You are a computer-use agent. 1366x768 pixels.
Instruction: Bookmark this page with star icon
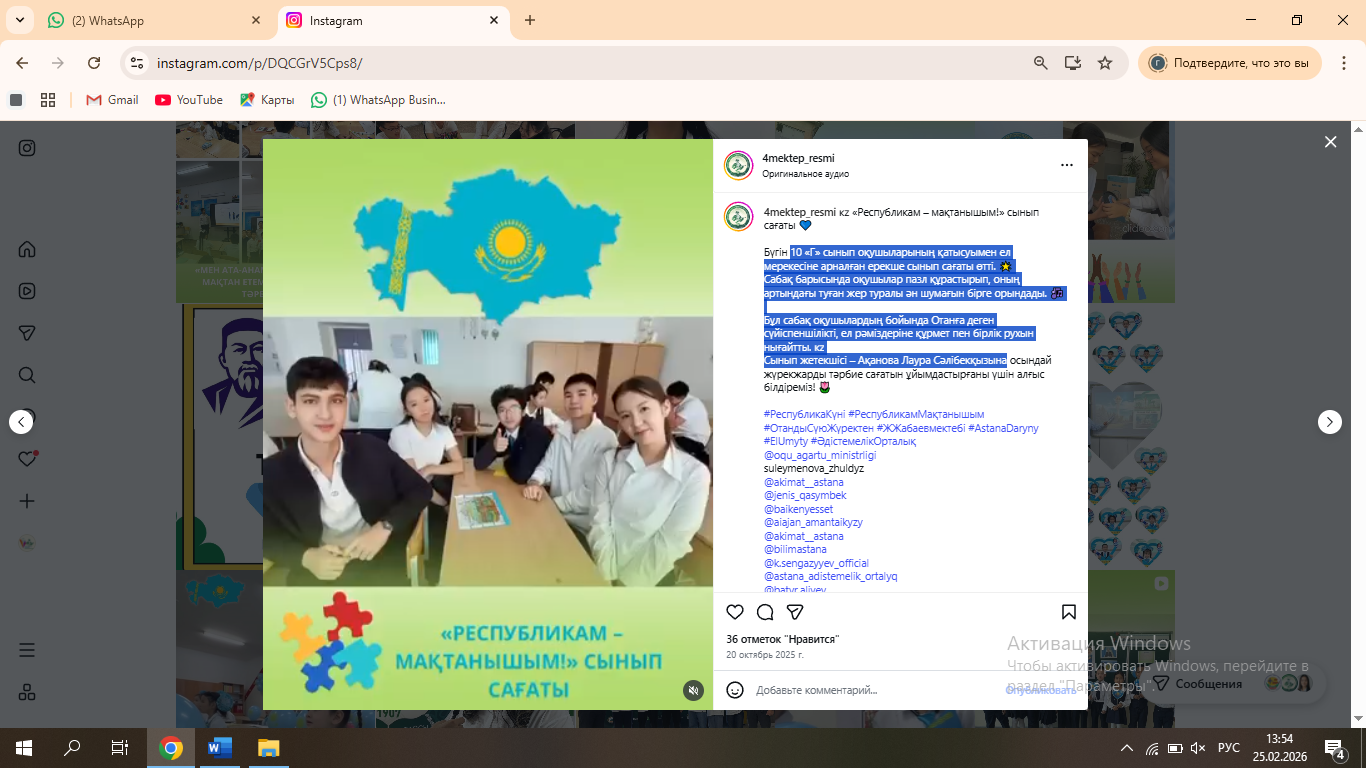click(1105, 63)
